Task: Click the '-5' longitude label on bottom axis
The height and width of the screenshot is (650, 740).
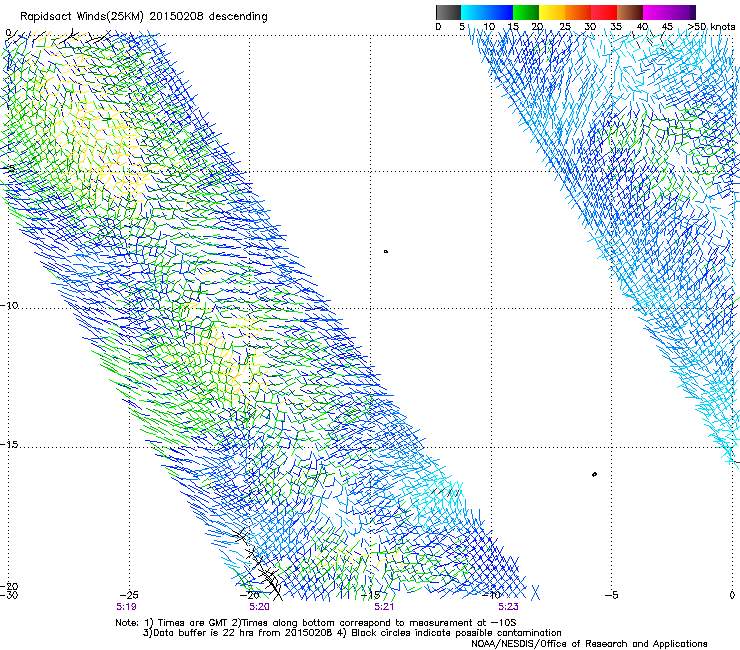Action: 611,595
